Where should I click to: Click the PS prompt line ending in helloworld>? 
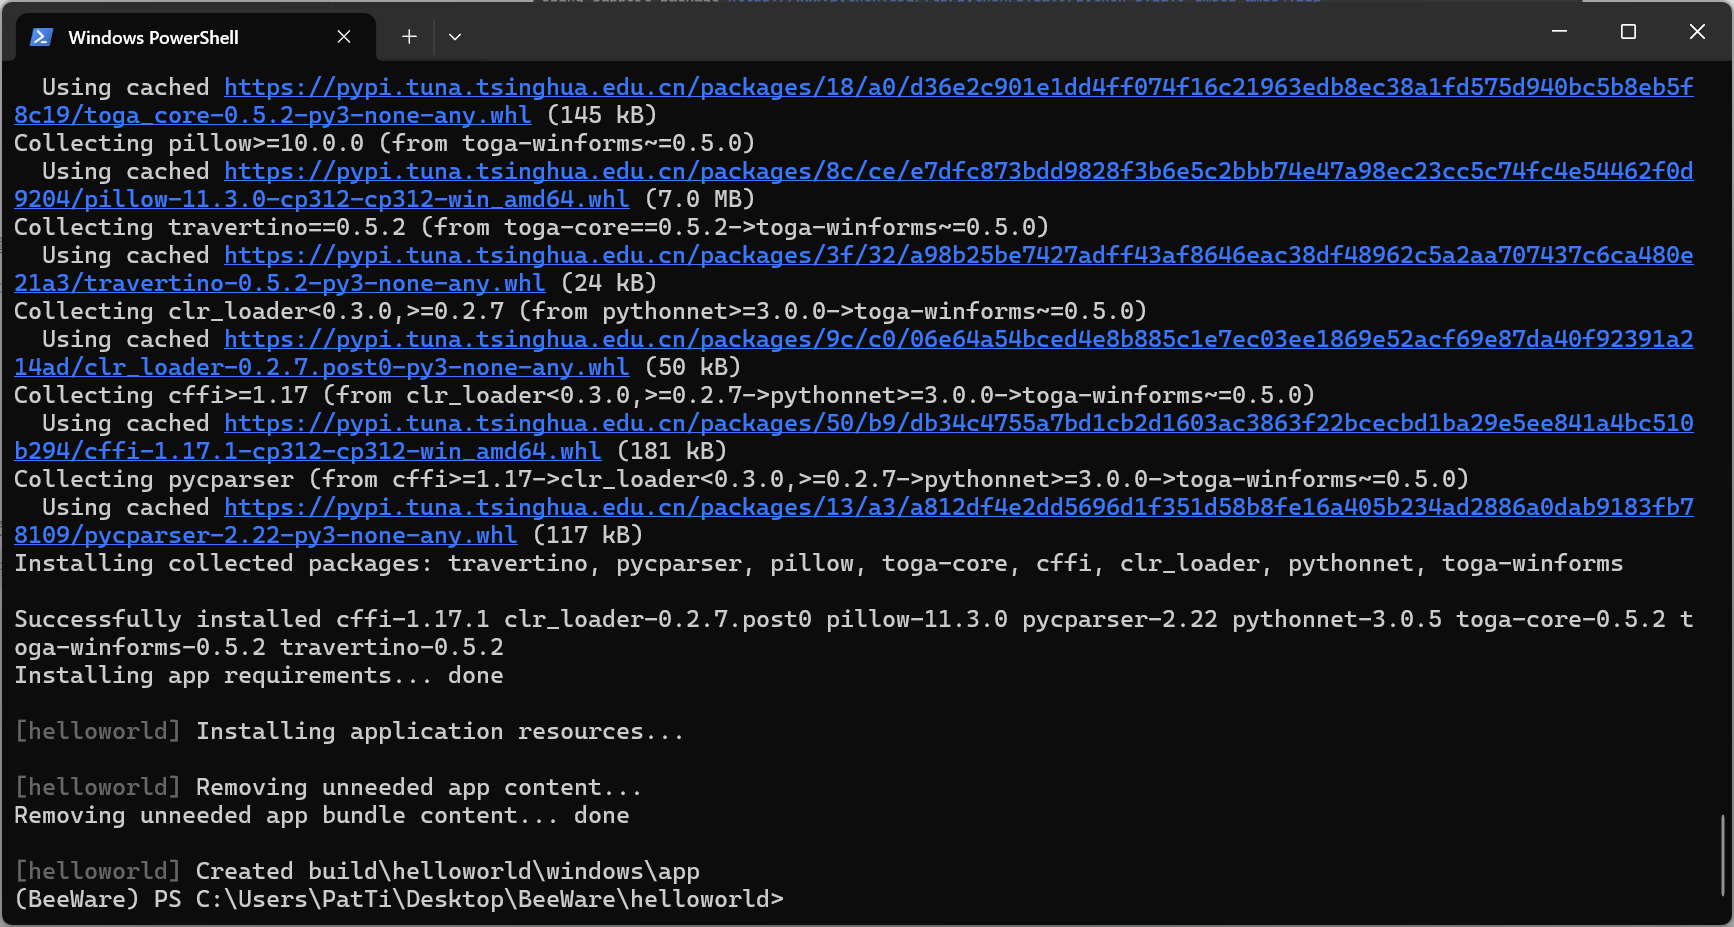pyautogui.click(x=399, y=899)
